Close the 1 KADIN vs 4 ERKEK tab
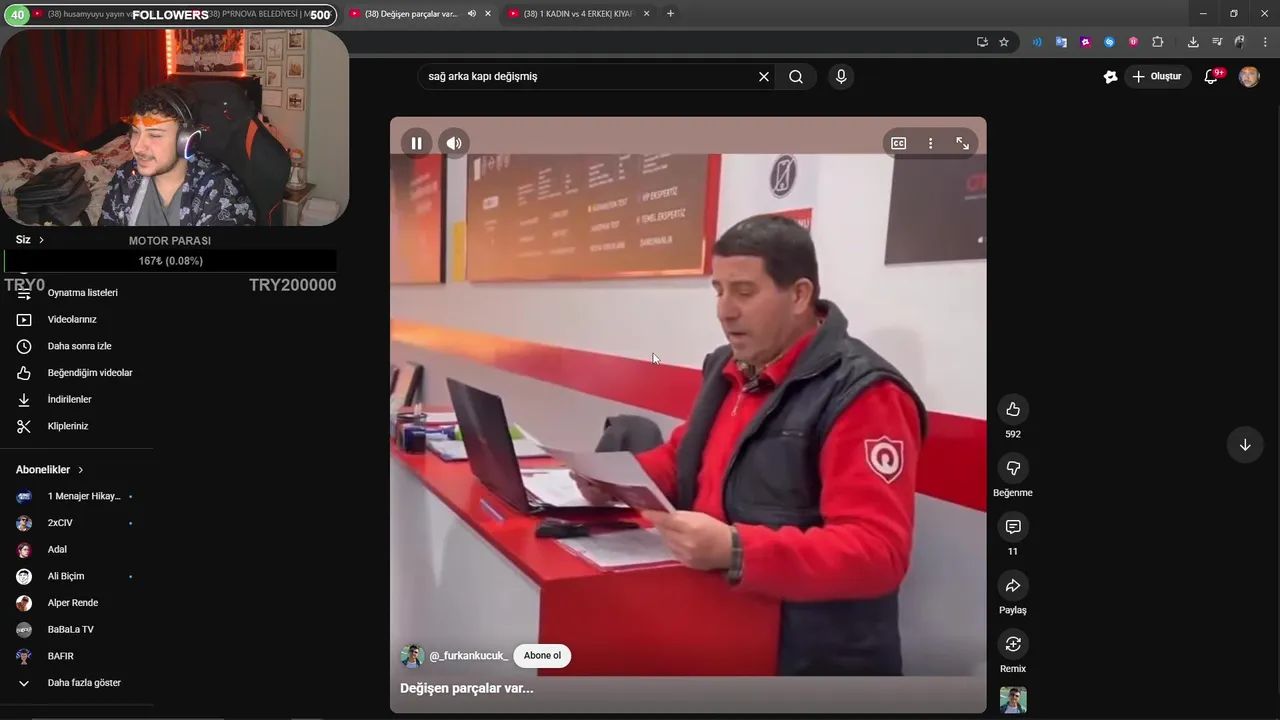 [646, 14]
